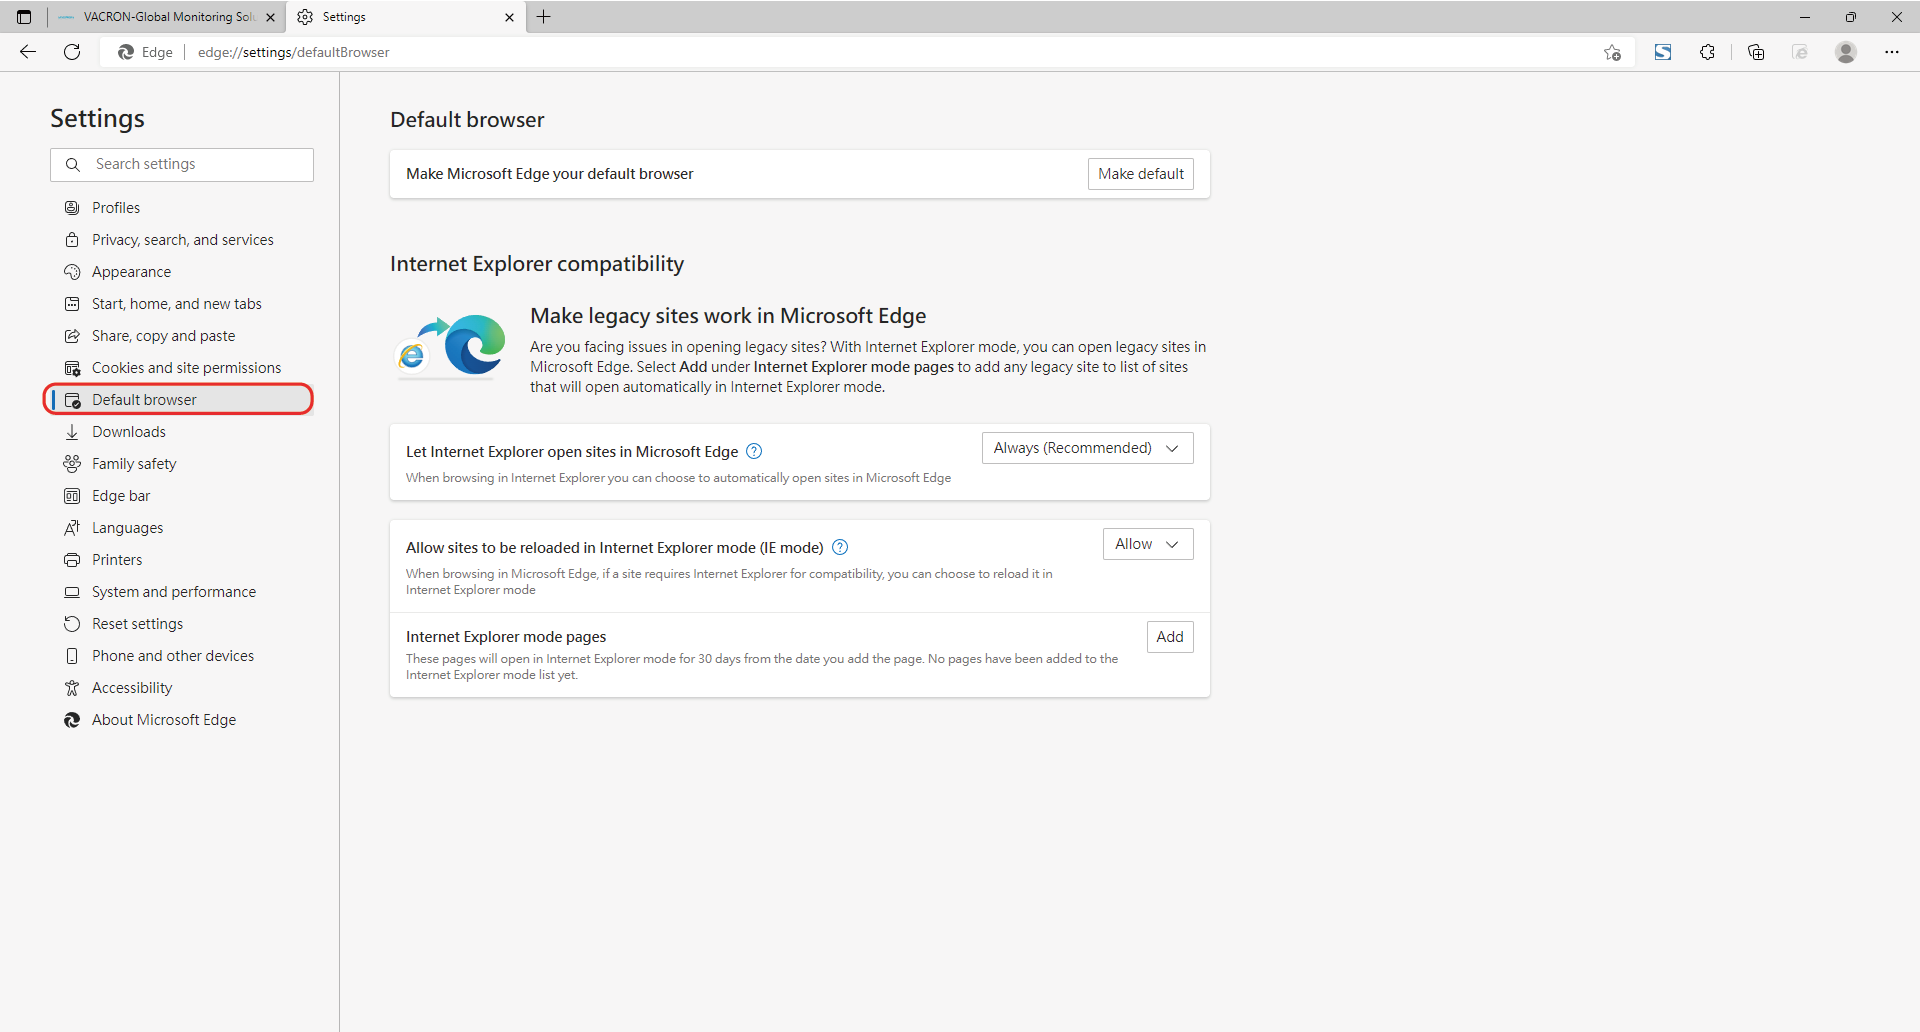Screen dimensions: 1920x1032
Task: Open the Settings and more ellipsis menu
Action: click(1892, 52)
